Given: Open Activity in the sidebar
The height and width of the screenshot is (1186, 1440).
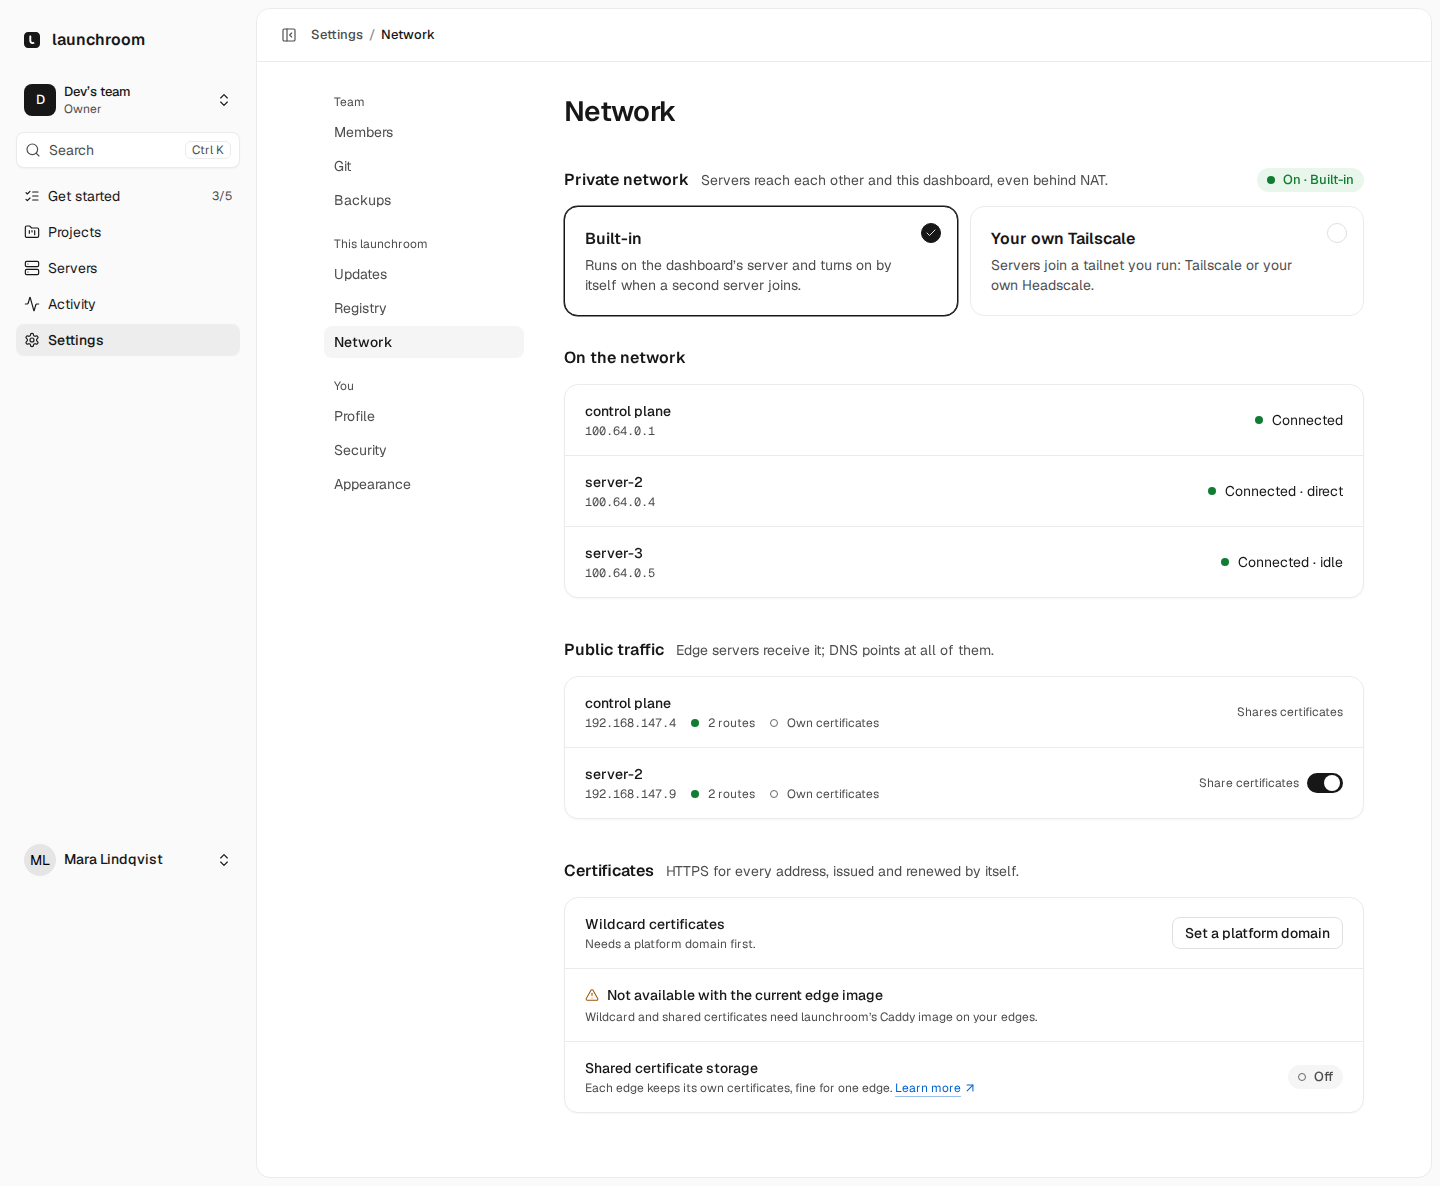Looking at the screenshot, I should click(128, 304).
